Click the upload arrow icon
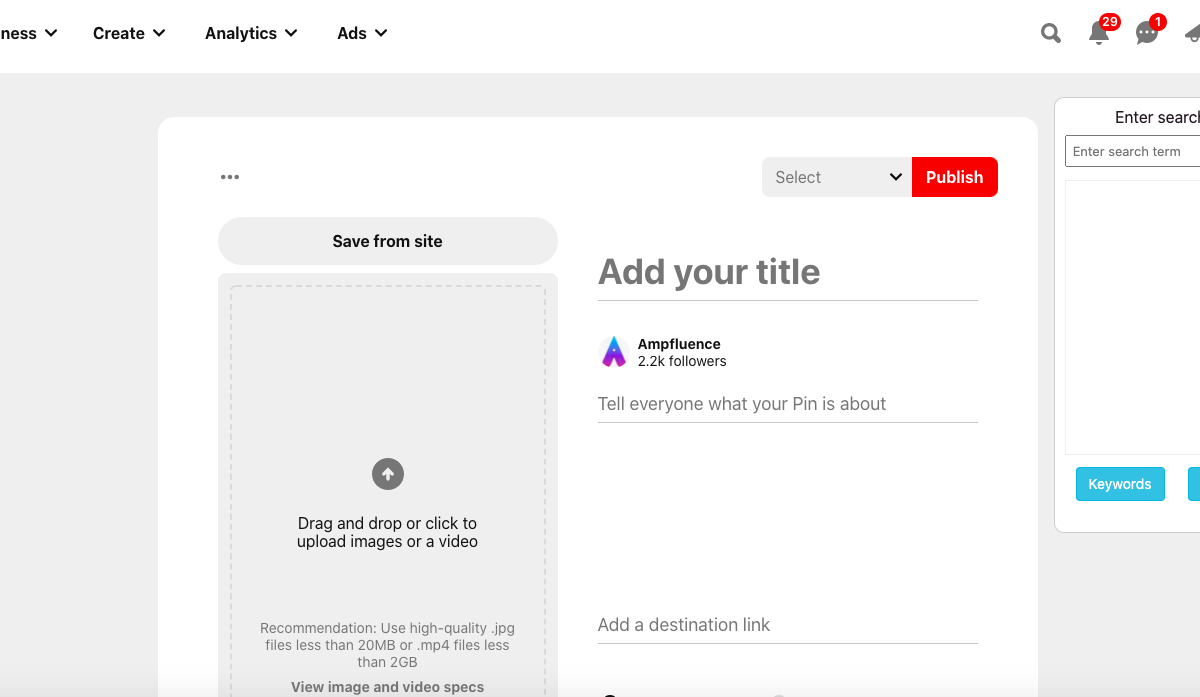This screenshot has height=697, width=1200. [x=388, y=474]
